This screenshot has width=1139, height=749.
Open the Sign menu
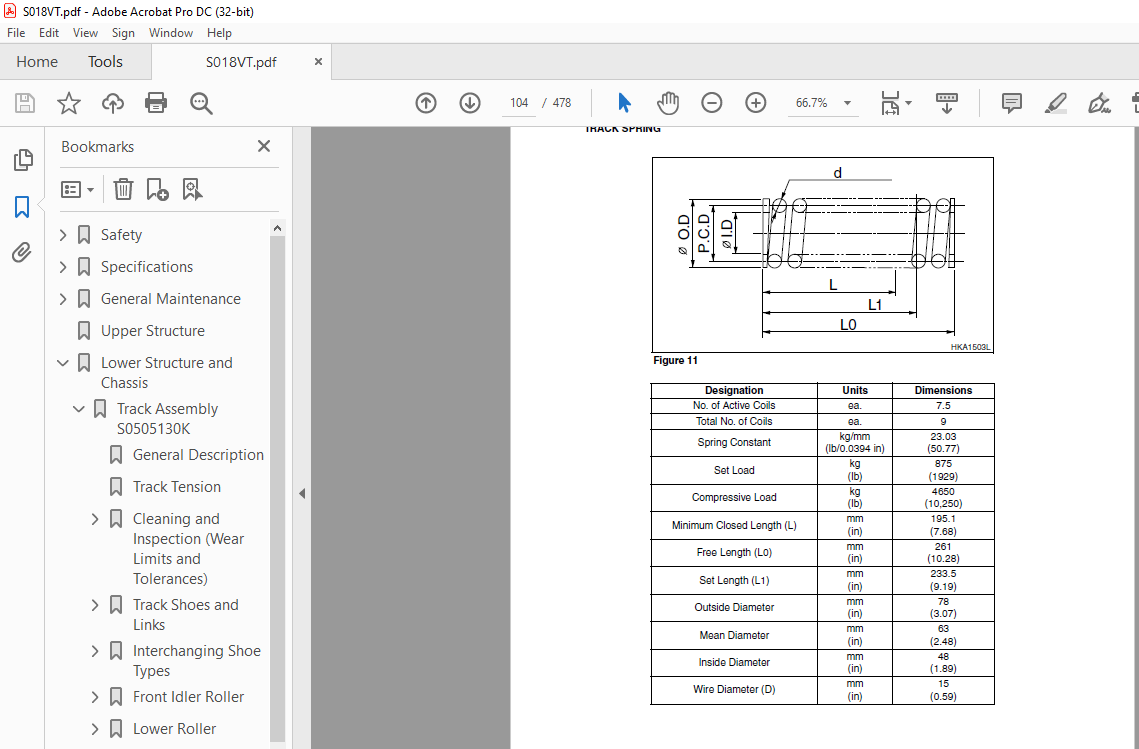(123, 33)
